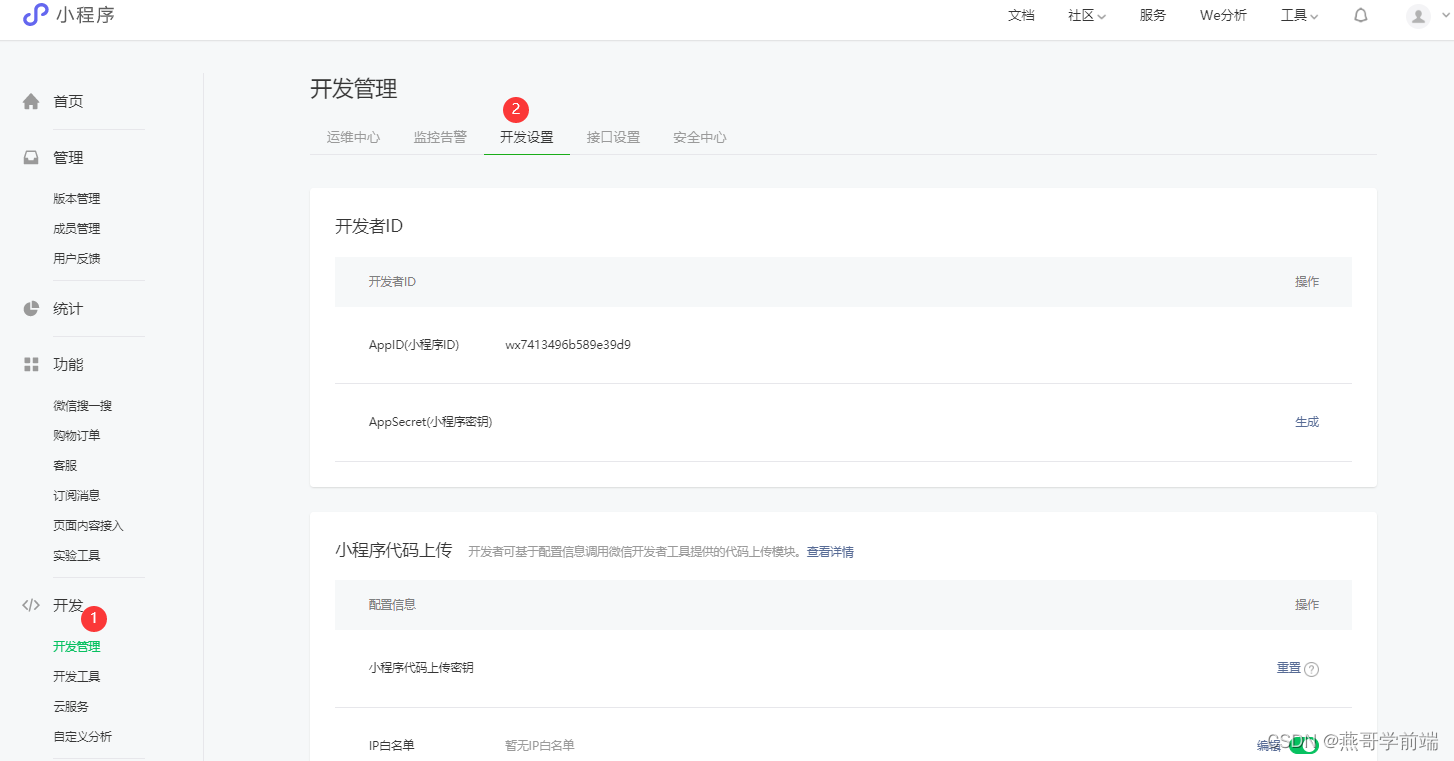Click 生成 to generate the AppSecret
The height and width of the screenshot is (761, 1454).
tap(1307, 422)
